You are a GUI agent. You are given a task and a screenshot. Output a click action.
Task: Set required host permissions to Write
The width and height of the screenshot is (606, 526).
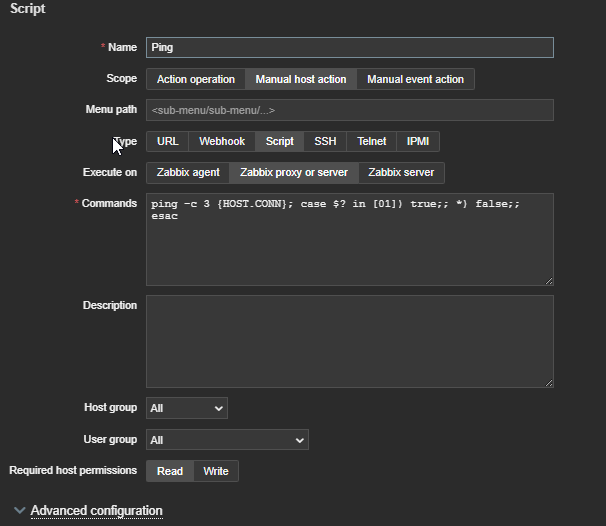(216, 471)
